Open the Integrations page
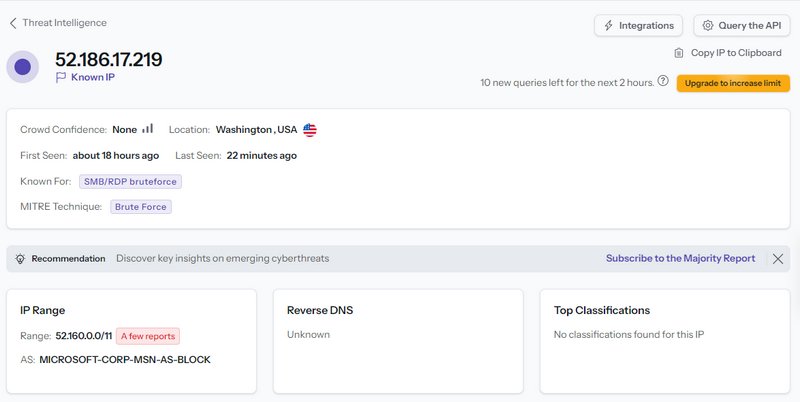Image resolution: width=800 pixels, height=402 pixels. coord(639,25)
